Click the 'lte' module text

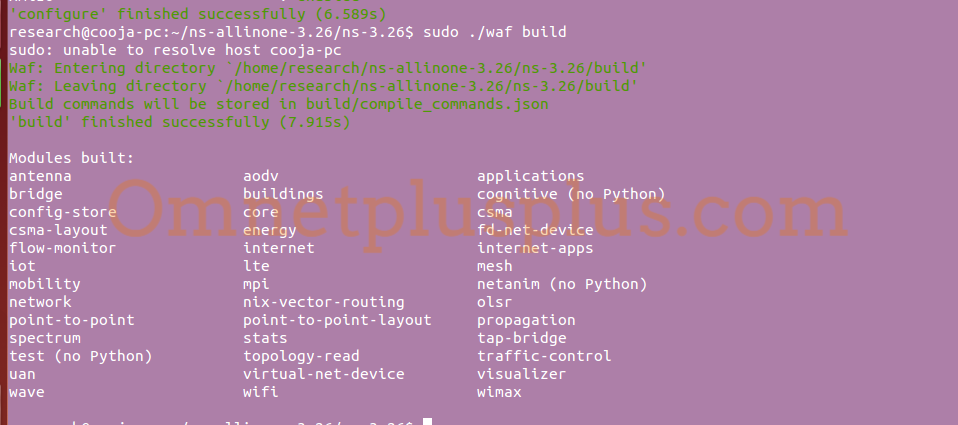(x=256, y=266)
